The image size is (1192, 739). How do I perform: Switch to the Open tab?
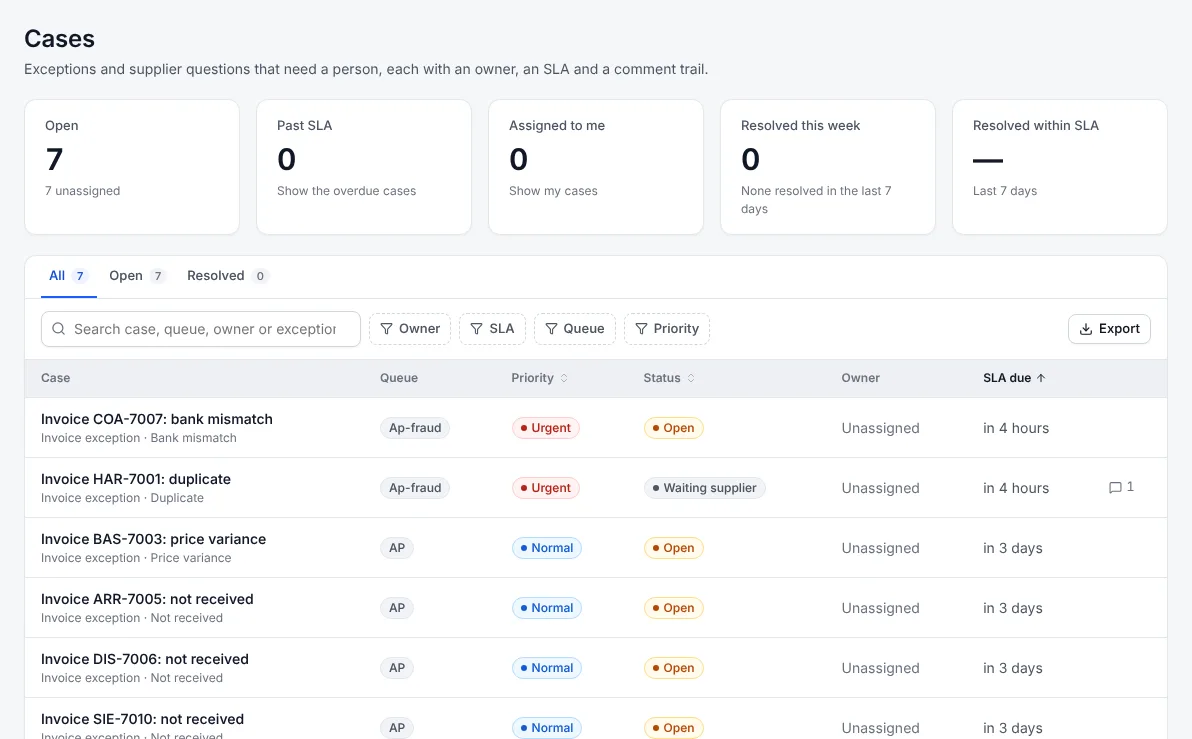[x=137, y=276]
